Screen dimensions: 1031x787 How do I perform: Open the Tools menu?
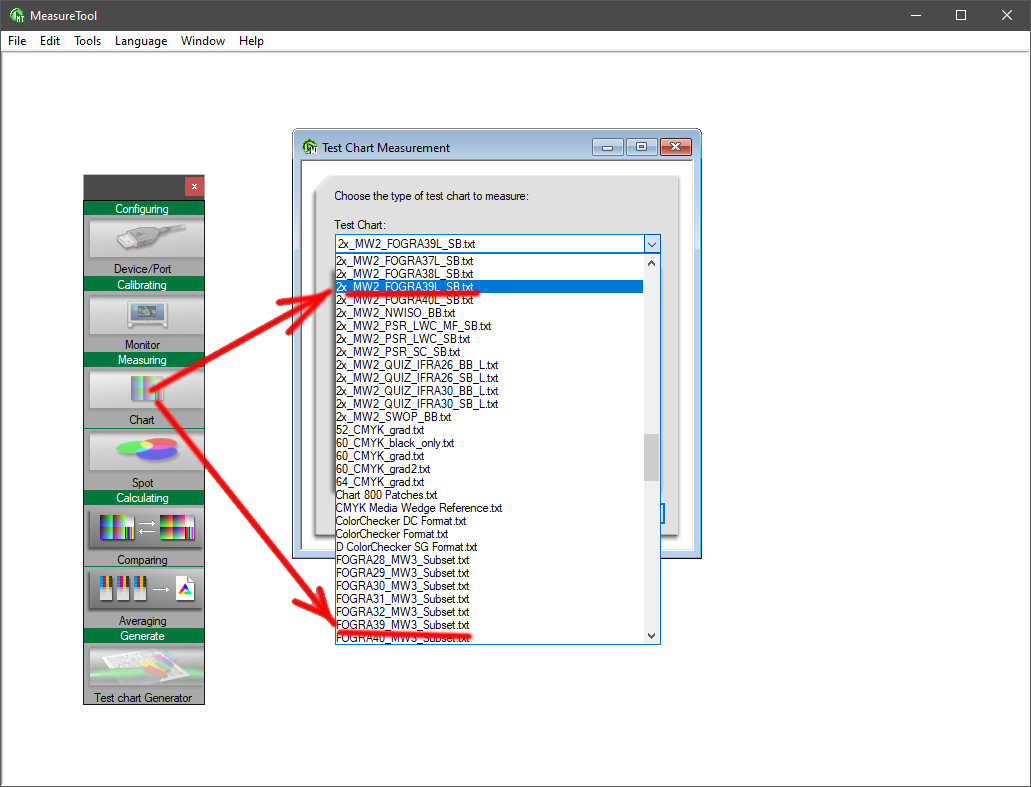(x=87, y=41)
